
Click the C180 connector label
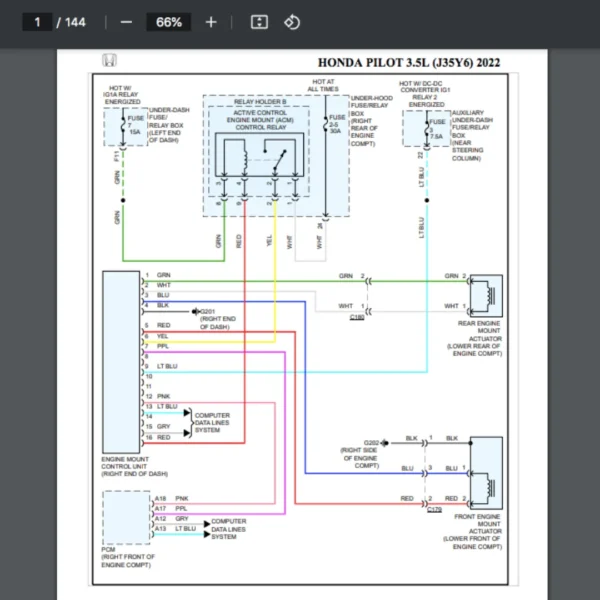pos(357,317)
